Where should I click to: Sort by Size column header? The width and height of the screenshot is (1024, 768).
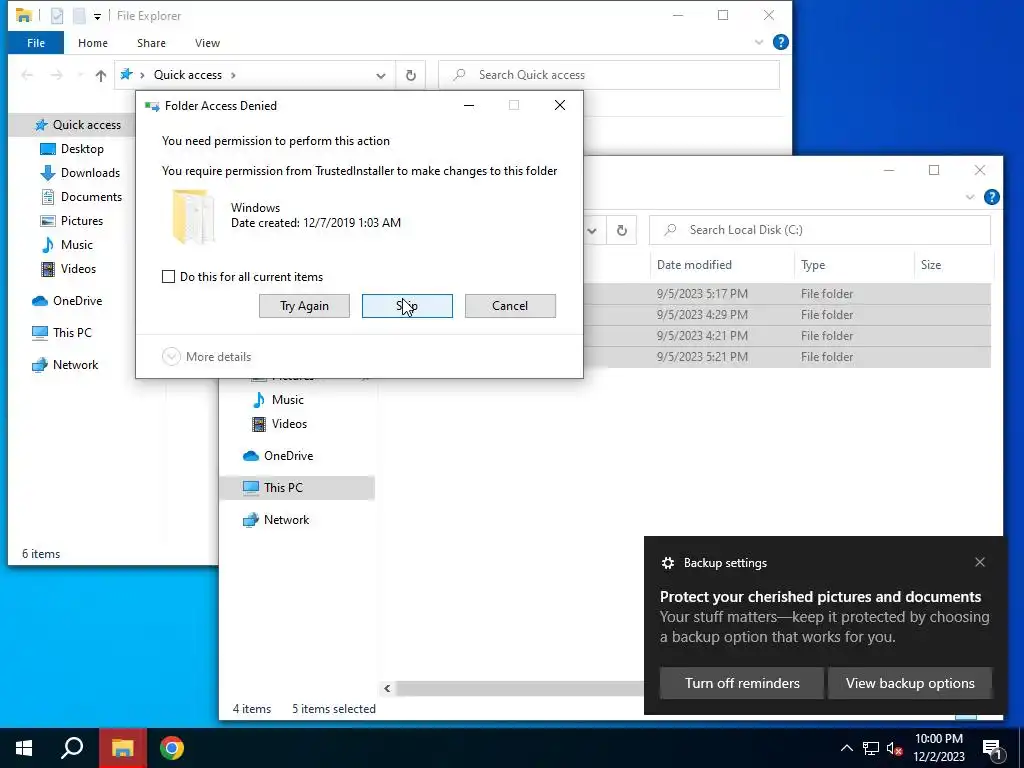[x=952, y=265]
